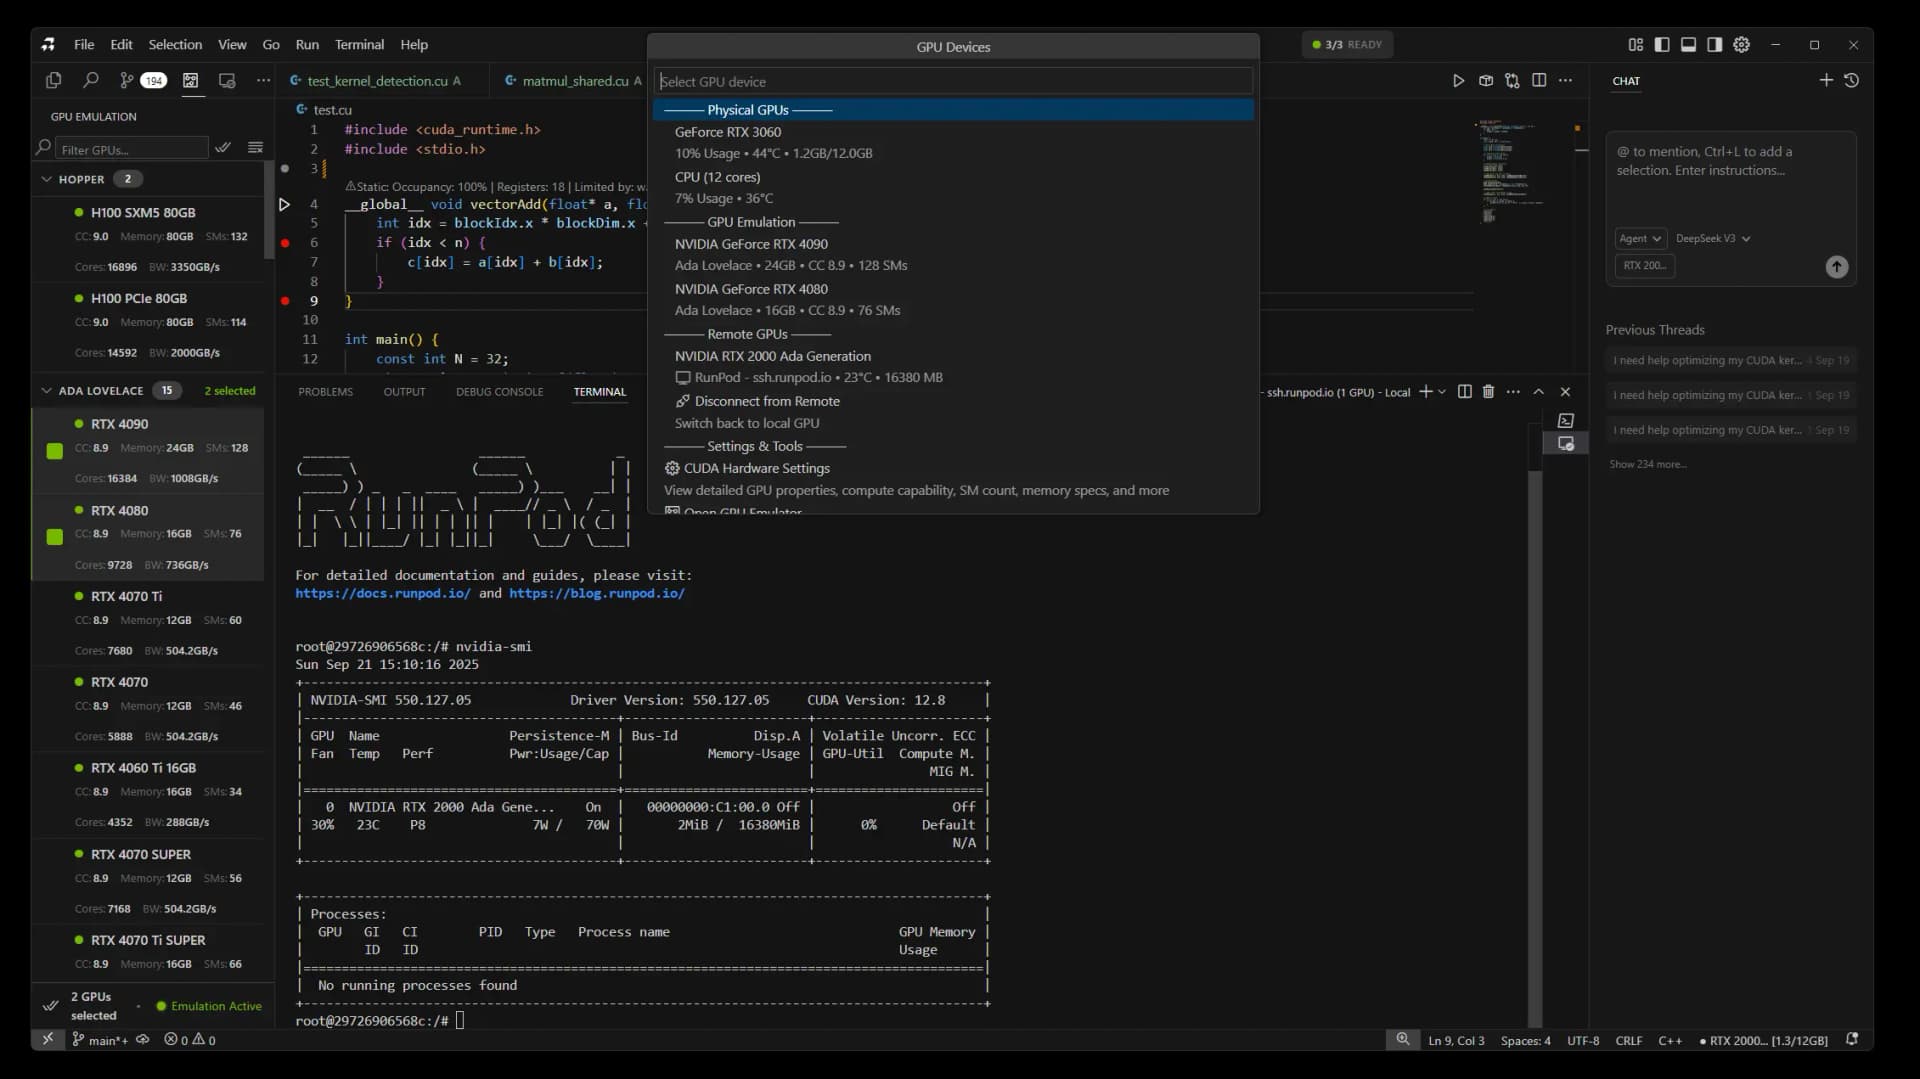Split the editor using the split icon
Viewport: 1920px width, 1079px height.
click(1538, 81)
